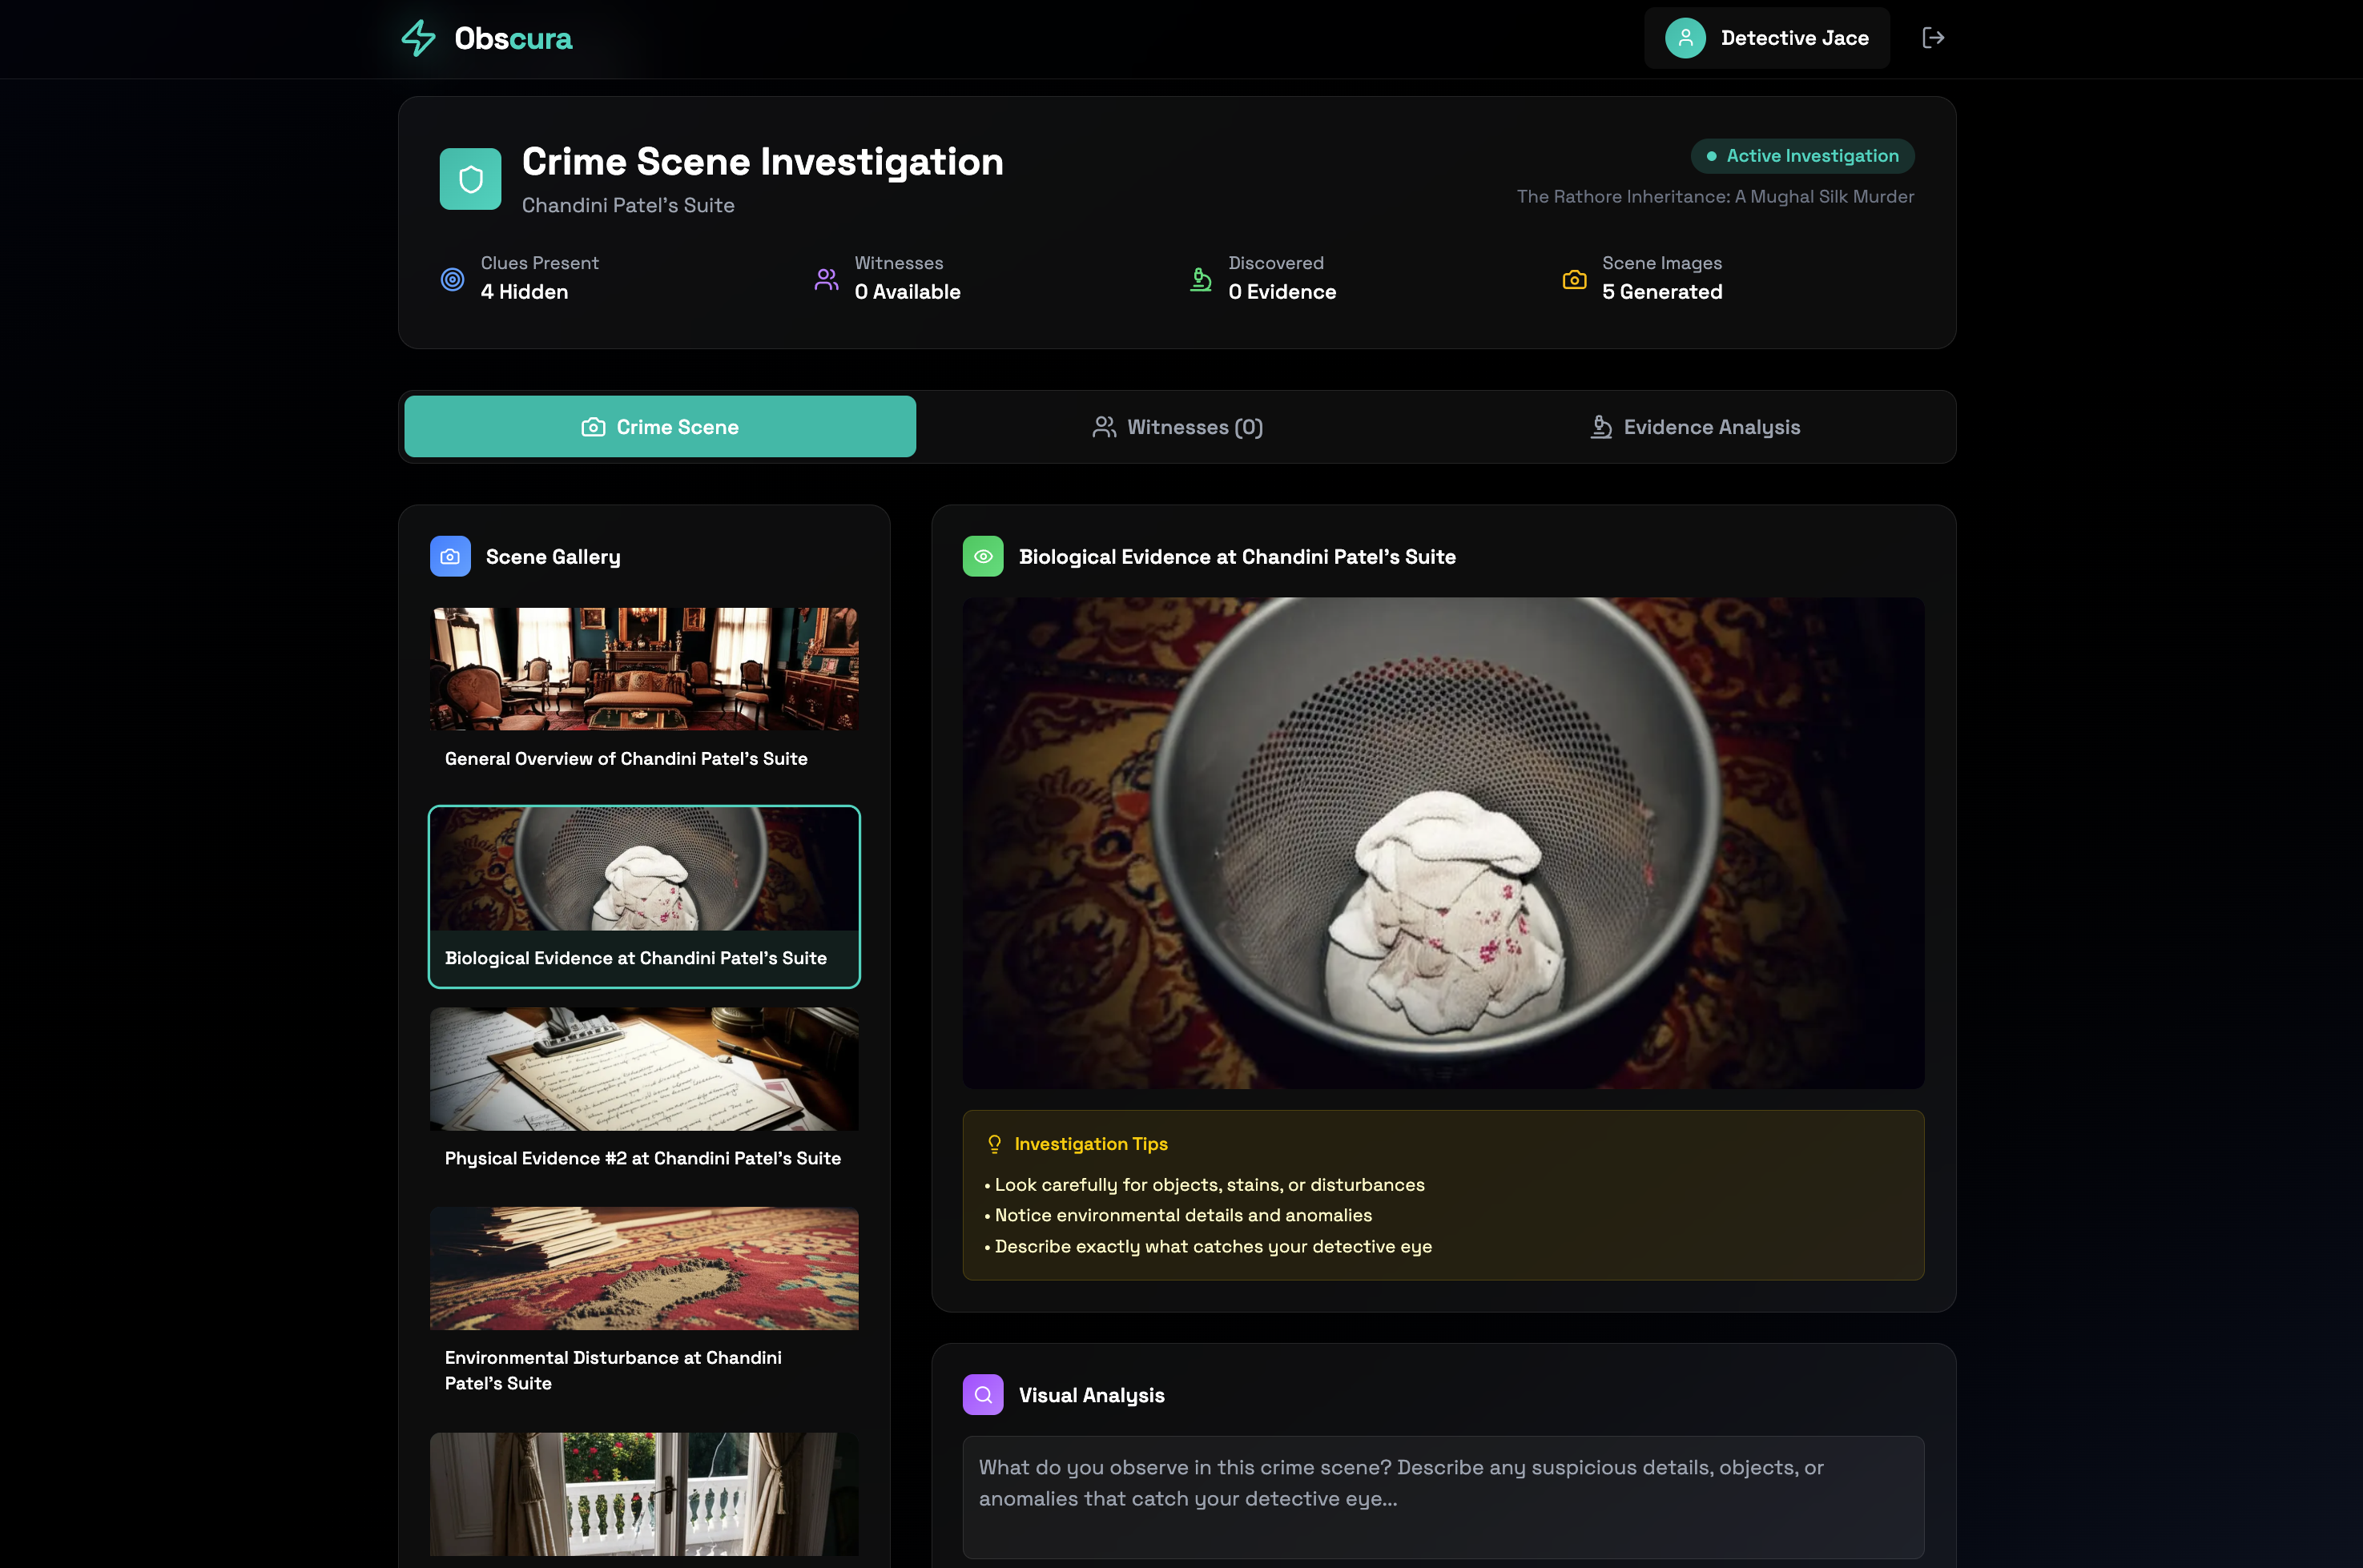Click the purple Visual Analysis magnifier icon
This screenshot has width=2363, height=1568.
click(982, 1394)
